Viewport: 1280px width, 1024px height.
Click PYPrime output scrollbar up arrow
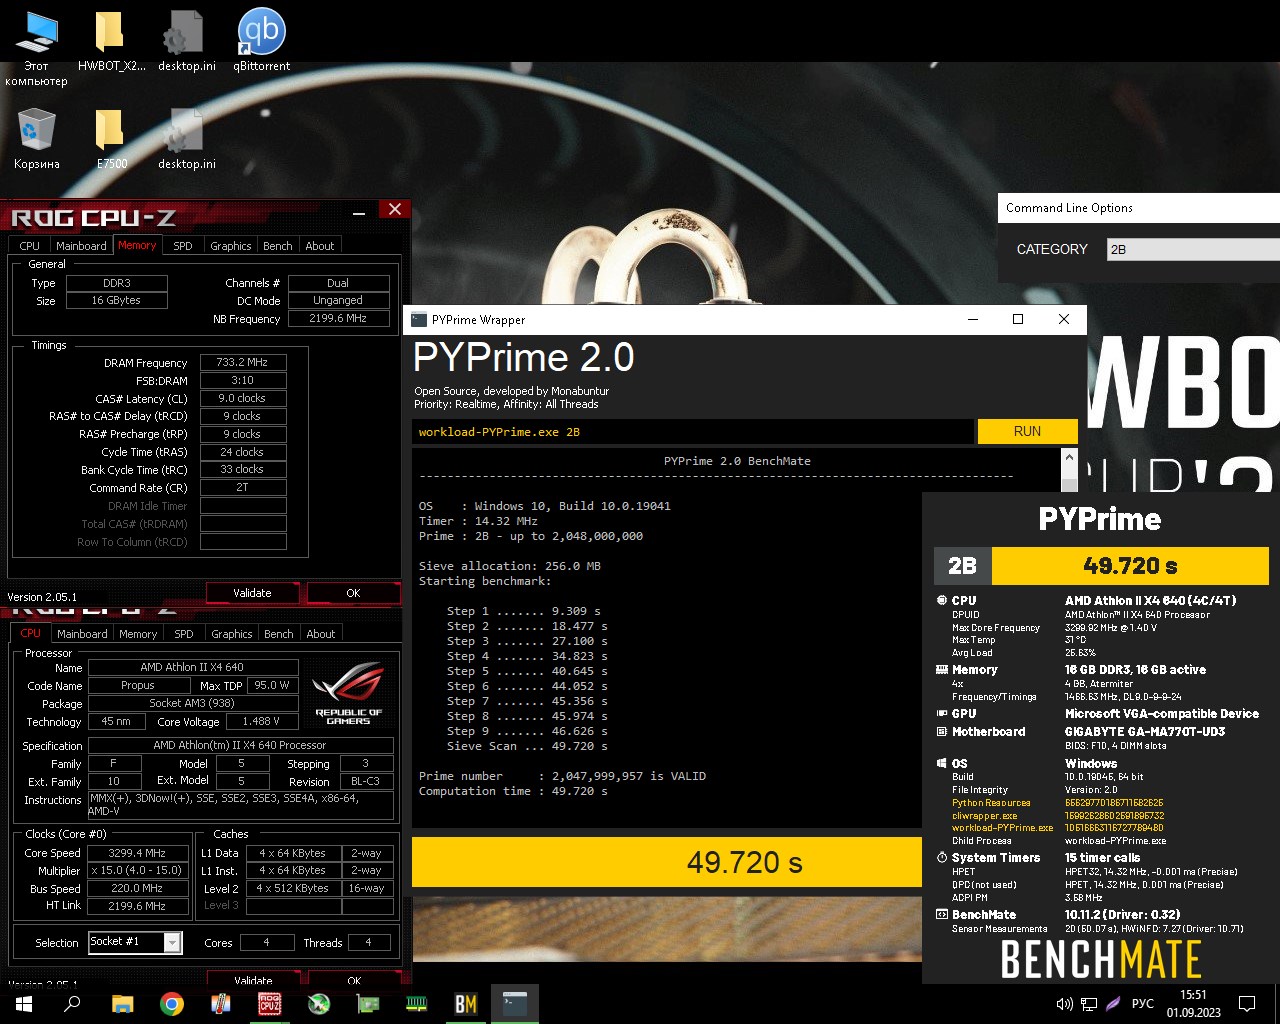tap(1069, 457)
